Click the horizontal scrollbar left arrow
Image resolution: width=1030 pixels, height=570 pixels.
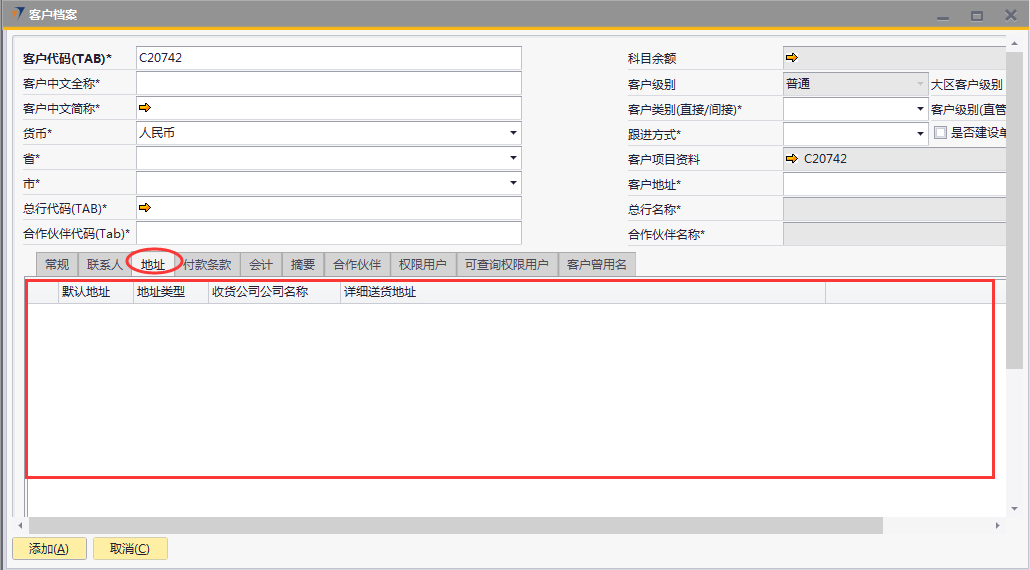point(20,526)
